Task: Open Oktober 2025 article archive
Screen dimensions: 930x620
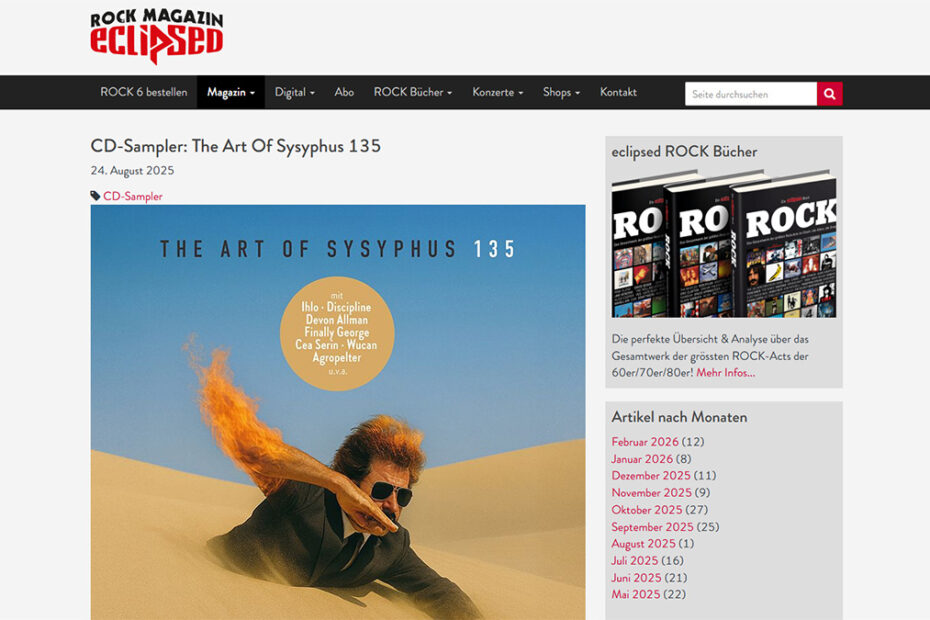Action: click(646, 510)
